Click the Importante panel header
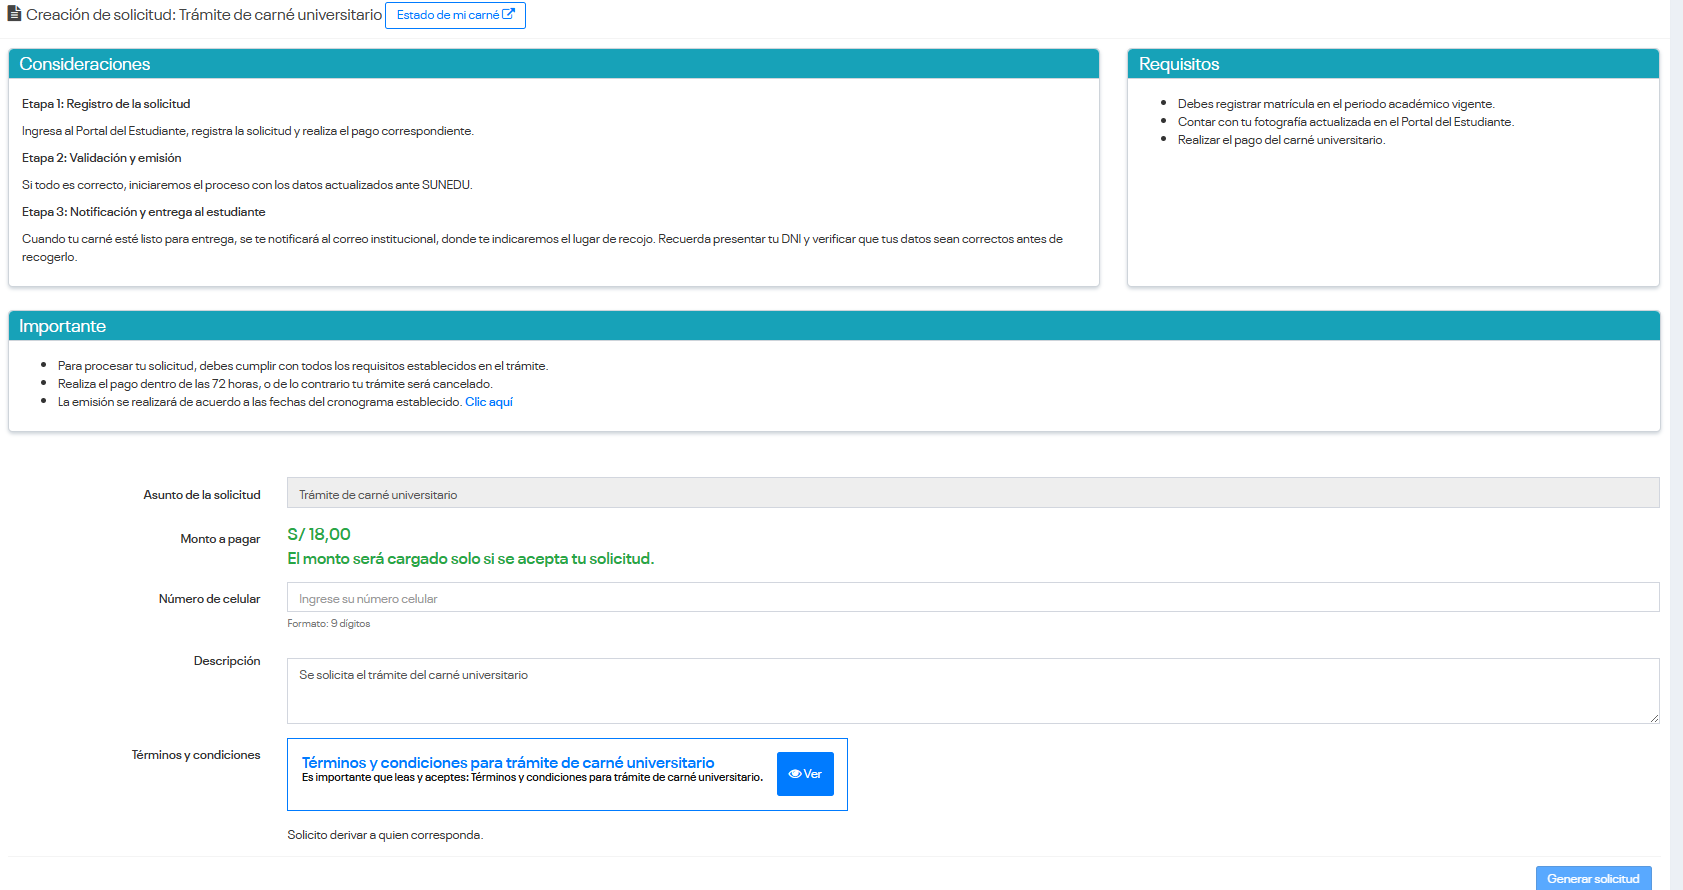The image size is (1683, 890). (834, 326)
